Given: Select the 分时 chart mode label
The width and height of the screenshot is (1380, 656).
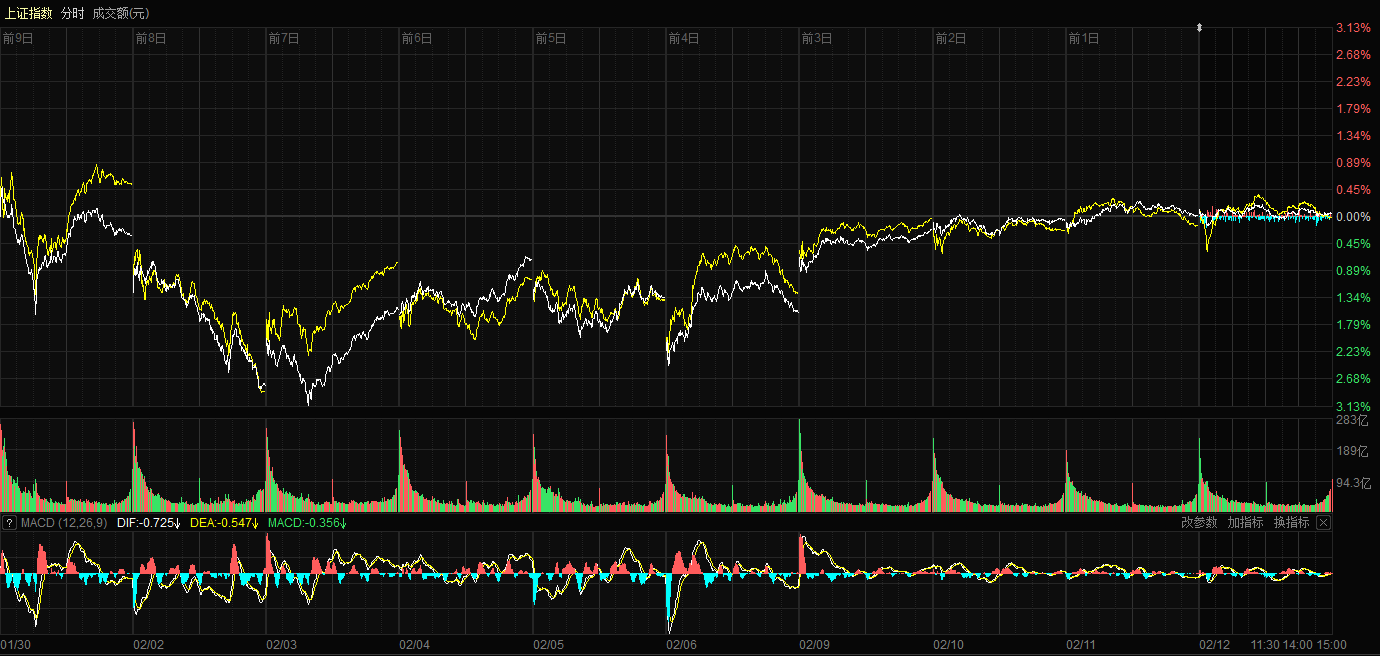Looking at the screenshot, I should point(72,13).
